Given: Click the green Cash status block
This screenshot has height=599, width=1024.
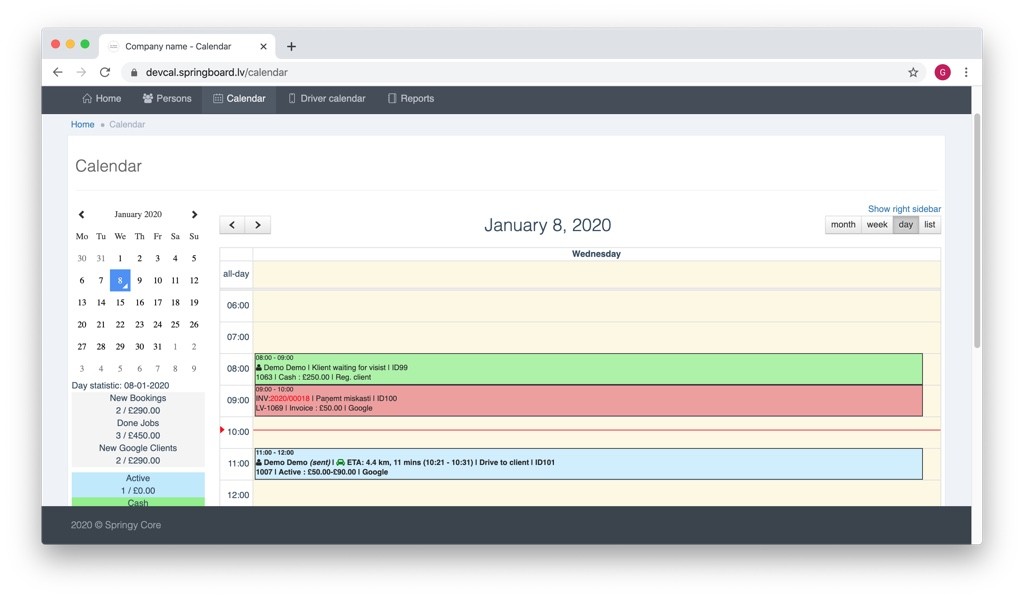Looking at the screenshot, I should coord(138,502).
